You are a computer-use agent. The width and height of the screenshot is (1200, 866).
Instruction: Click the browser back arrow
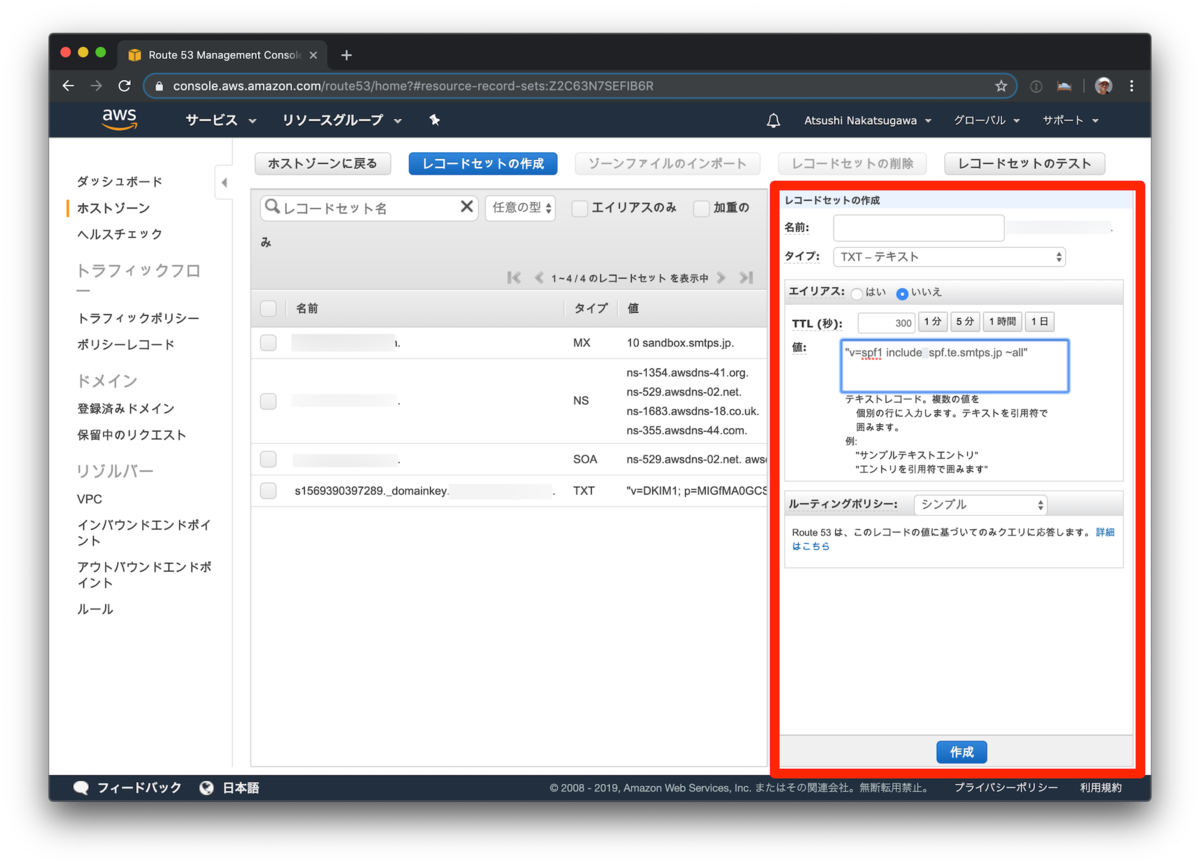(x=68, y=86)
